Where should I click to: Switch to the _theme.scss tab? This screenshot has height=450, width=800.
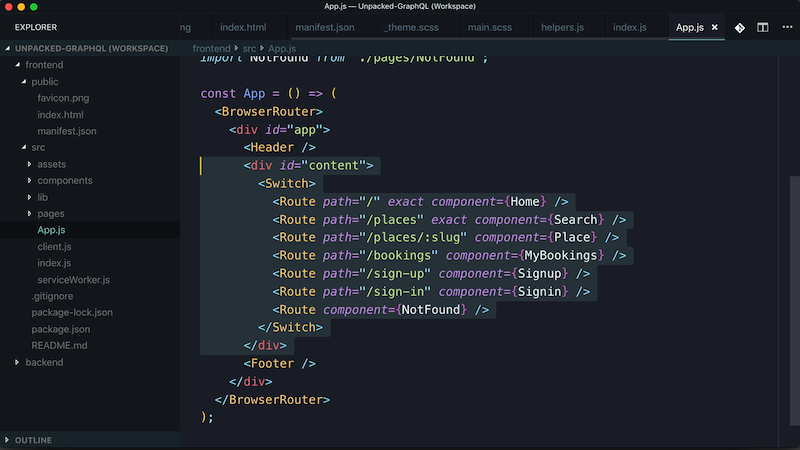pos(411,28)
